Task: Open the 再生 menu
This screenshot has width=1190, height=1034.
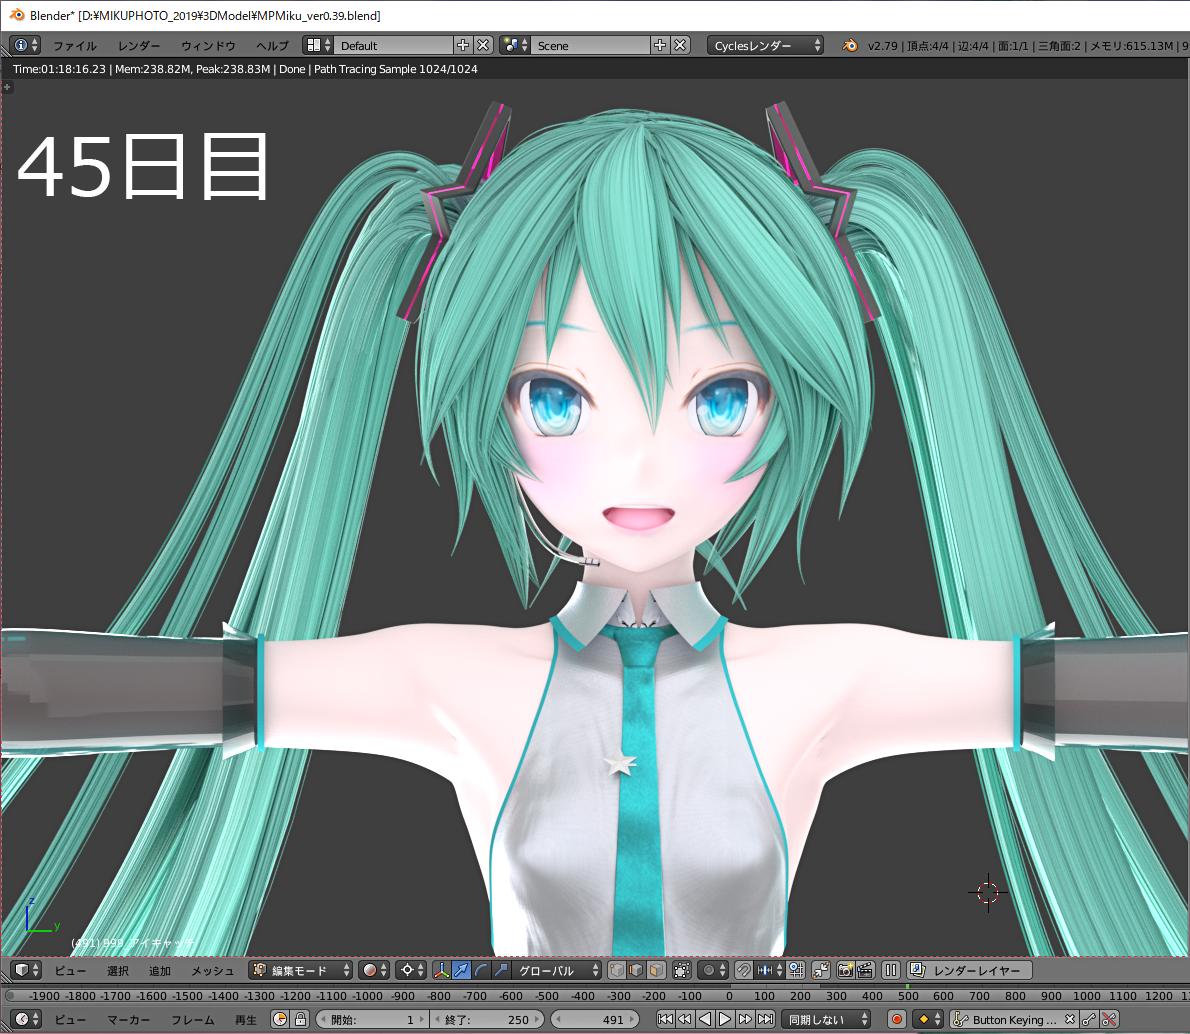Action: coord(245,1019)
